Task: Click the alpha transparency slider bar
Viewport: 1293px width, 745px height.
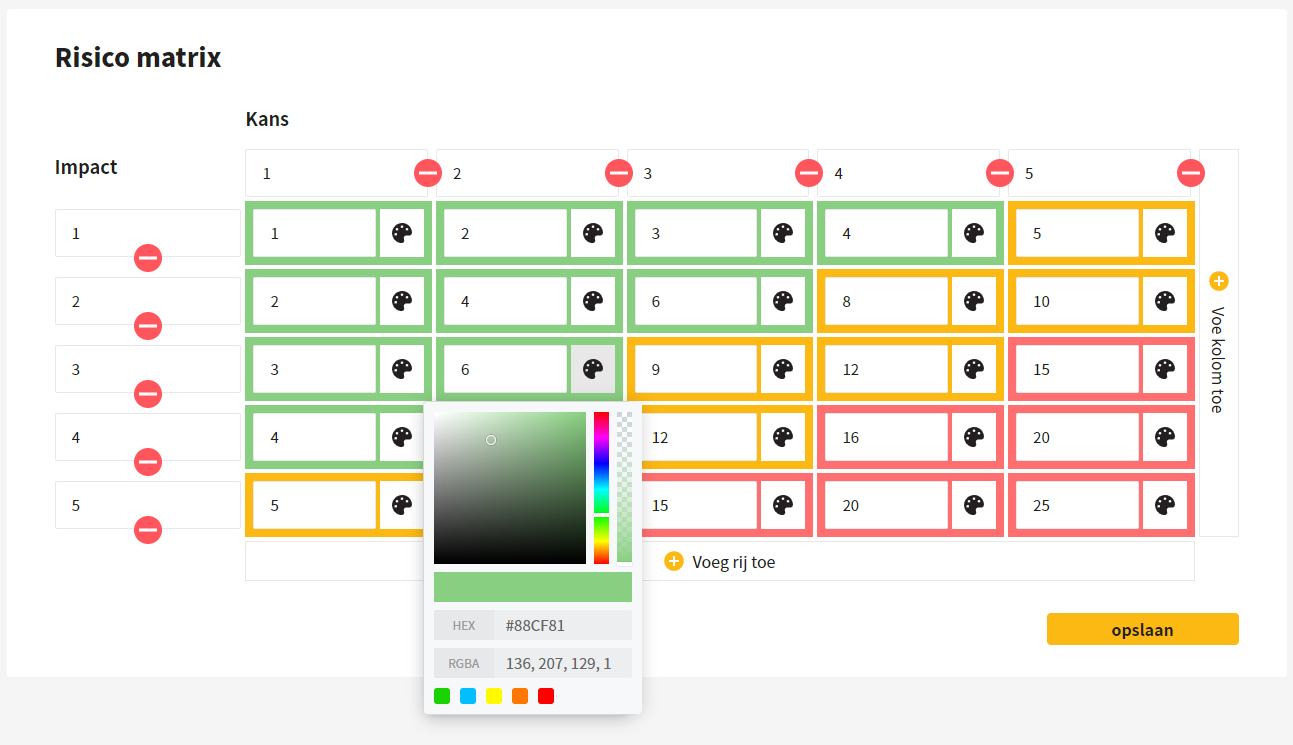Action: coord(625,488)
